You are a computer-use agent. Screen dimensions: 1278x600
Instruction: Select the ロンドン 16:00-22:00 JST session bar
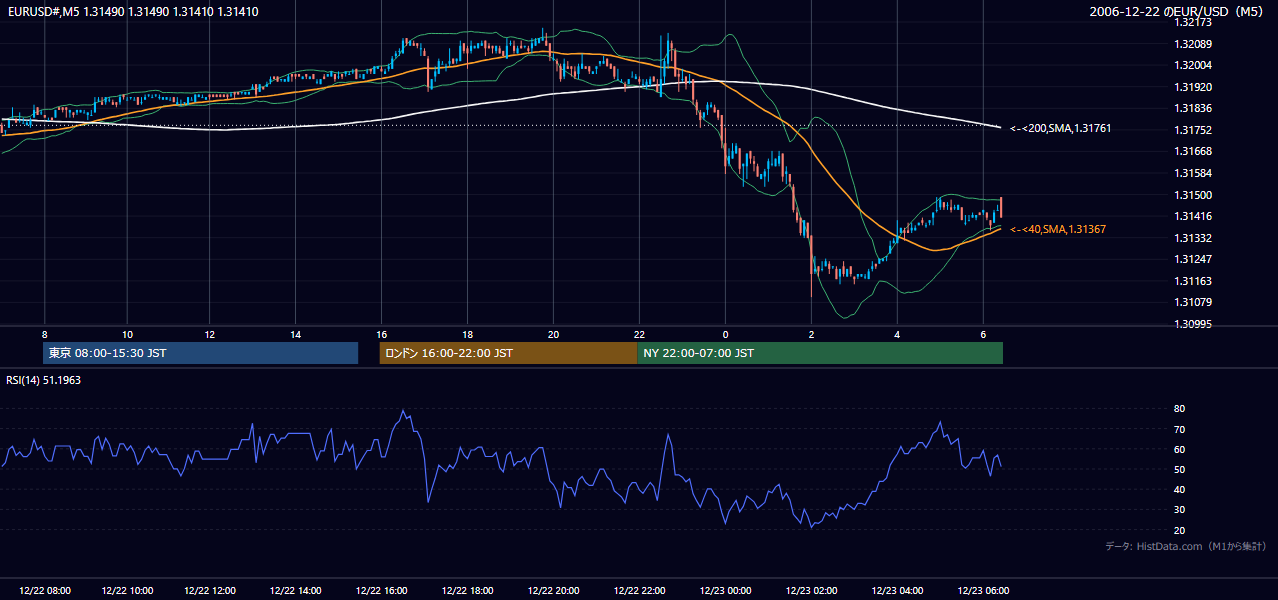pyautogui.click(x=508, y=353)
